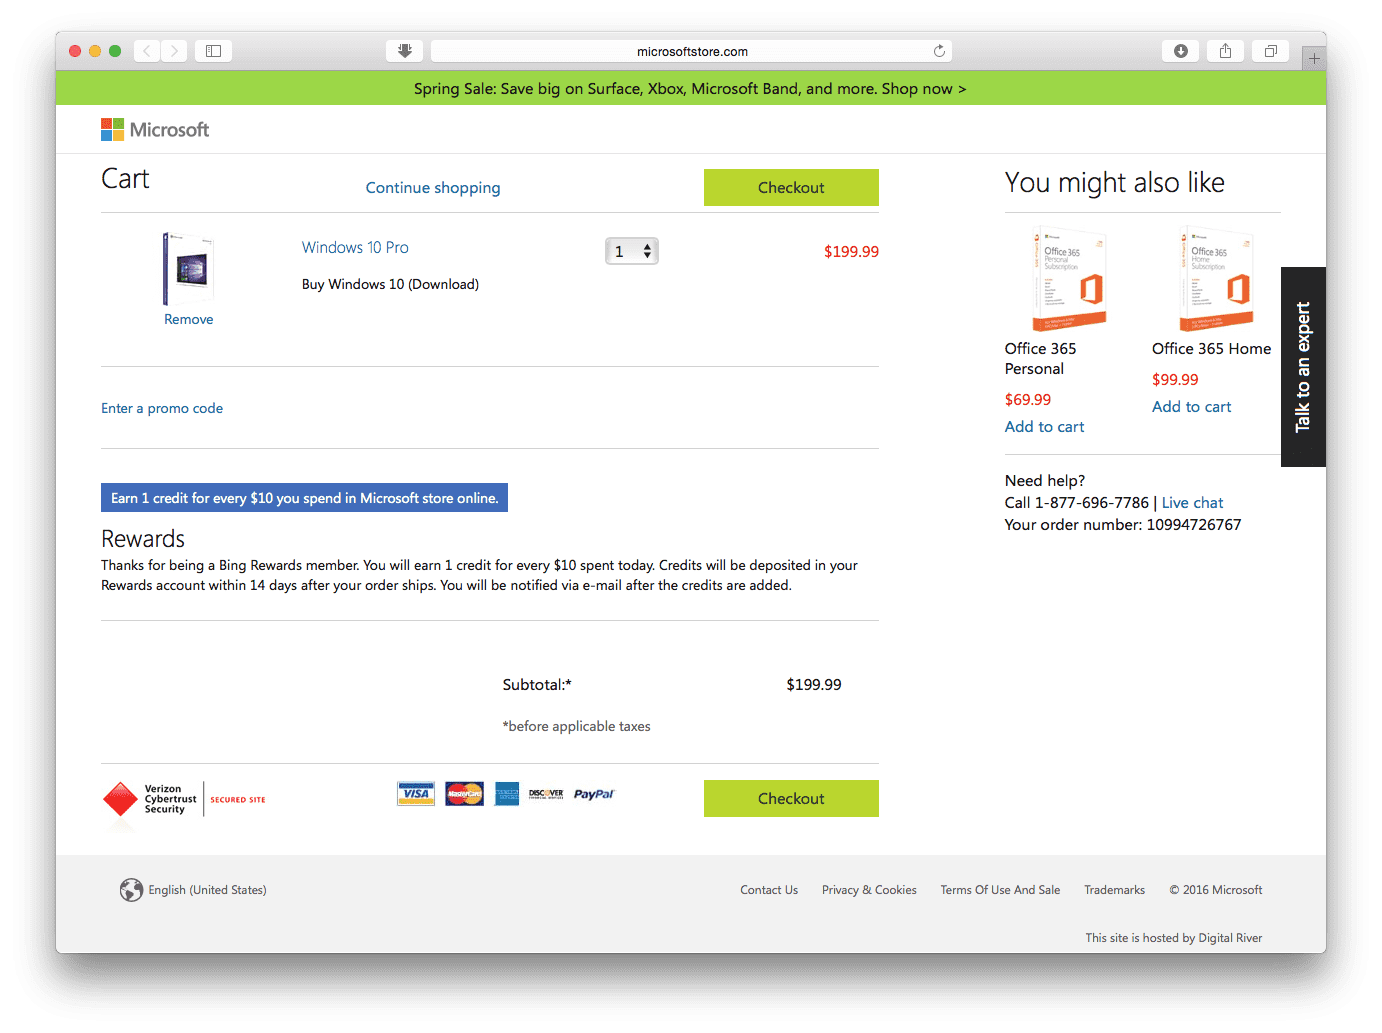Click the PayPal payment logo

click(594, 794)
